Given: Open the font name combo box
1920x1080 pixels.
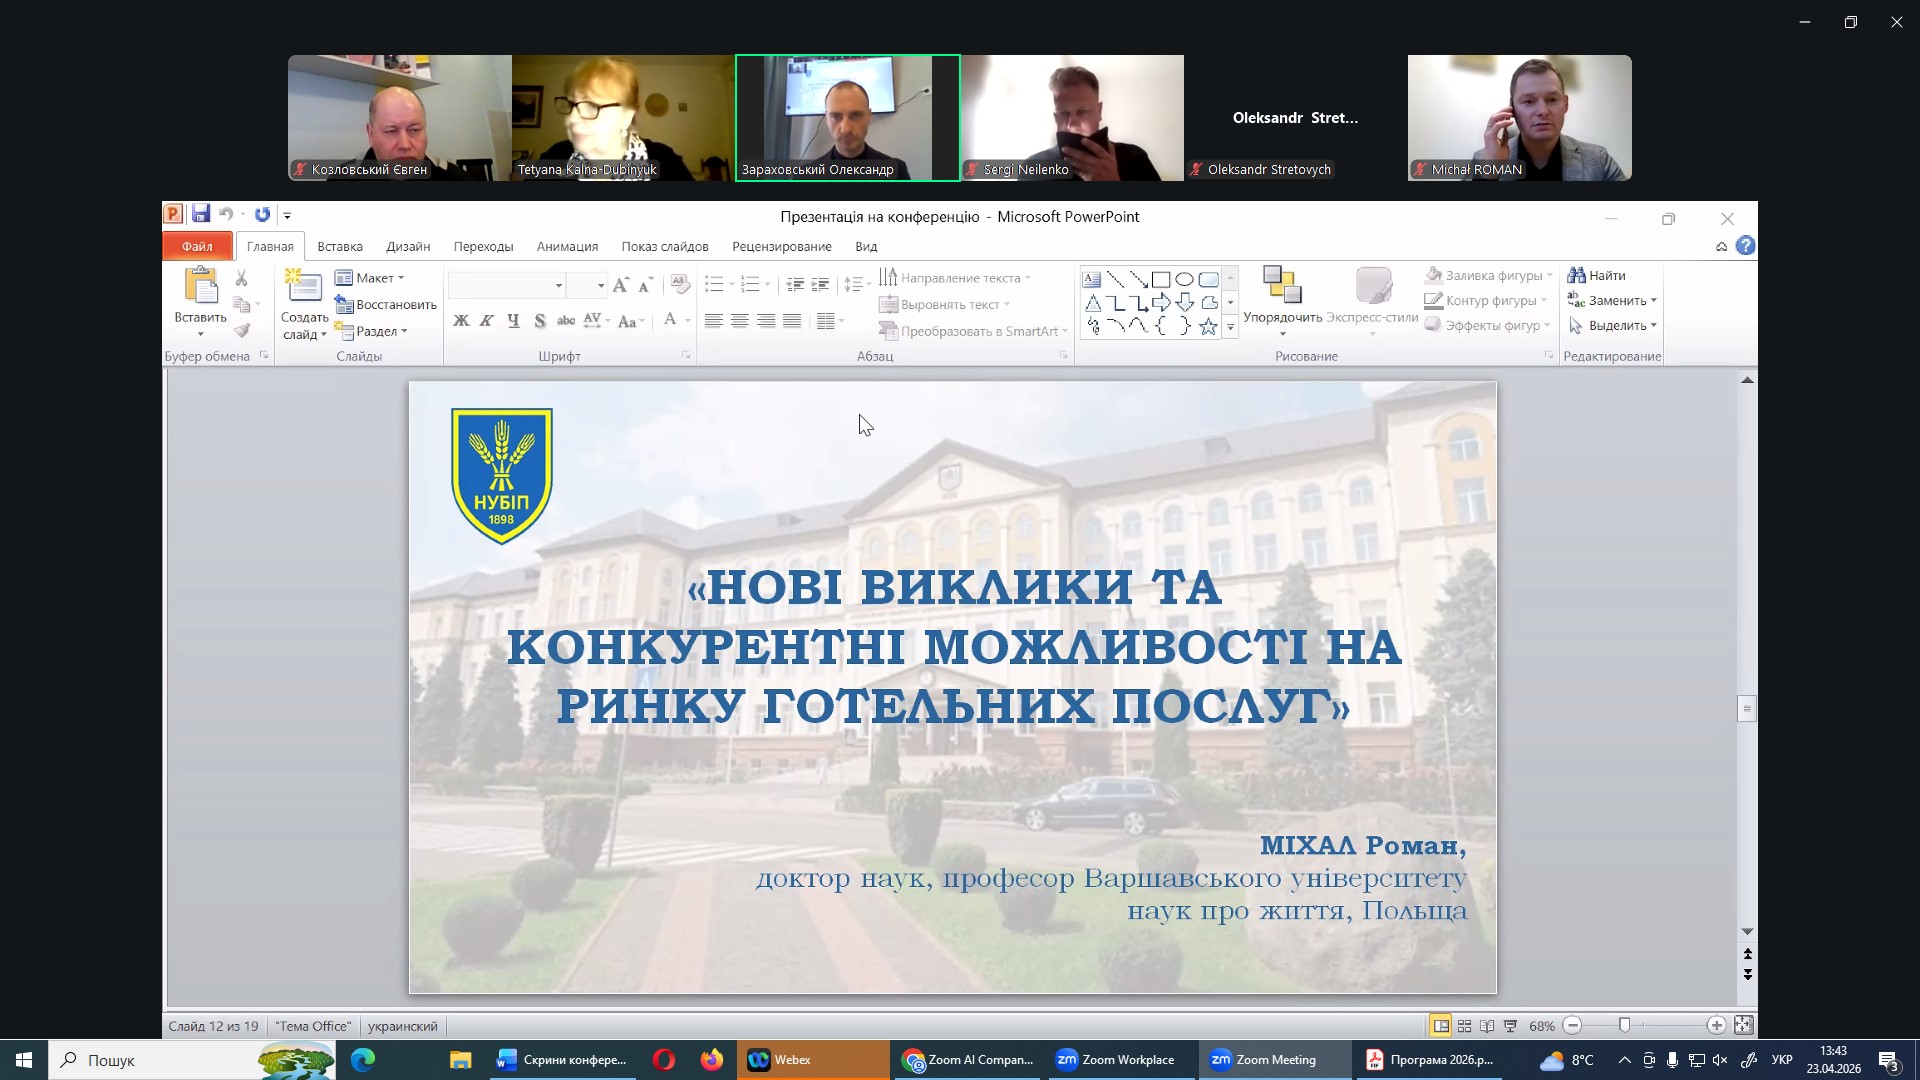Looking at the screenshot, I should click(507, 286).
